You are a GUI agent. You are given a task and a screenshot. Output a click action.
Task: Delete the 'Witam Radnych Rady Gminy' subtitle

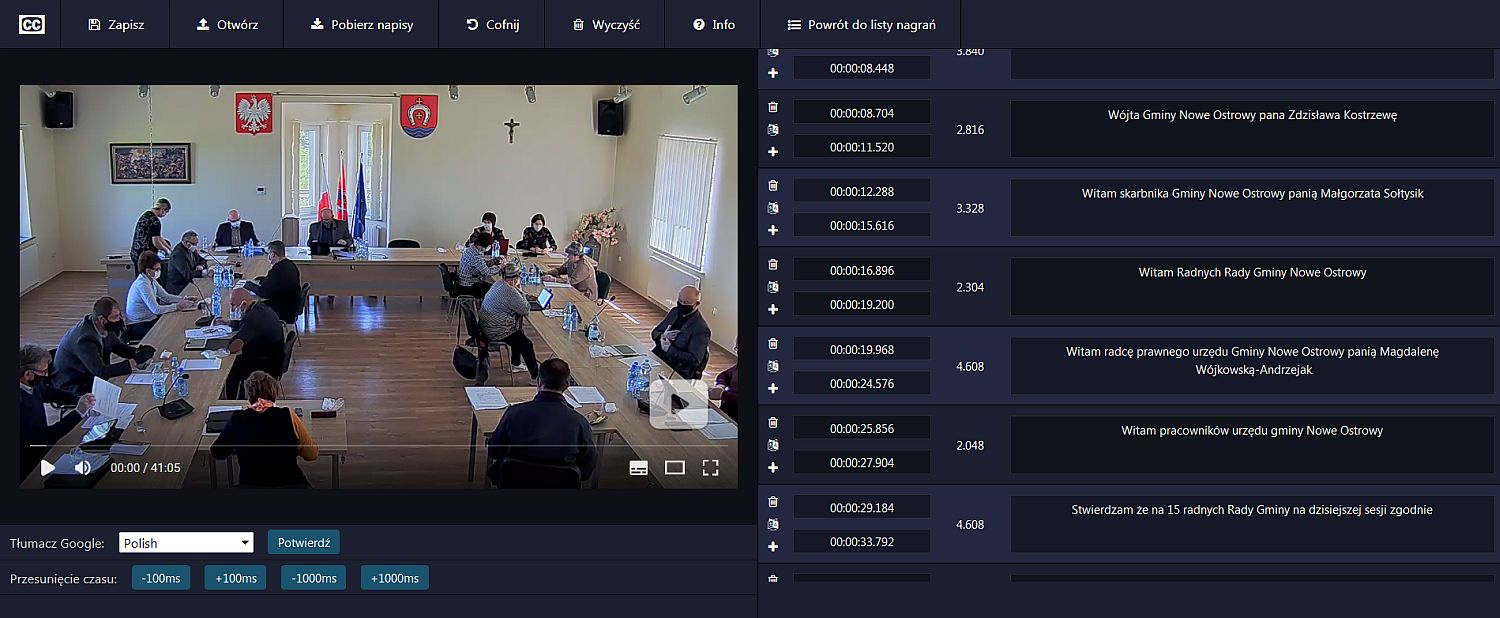pos(772,264)
